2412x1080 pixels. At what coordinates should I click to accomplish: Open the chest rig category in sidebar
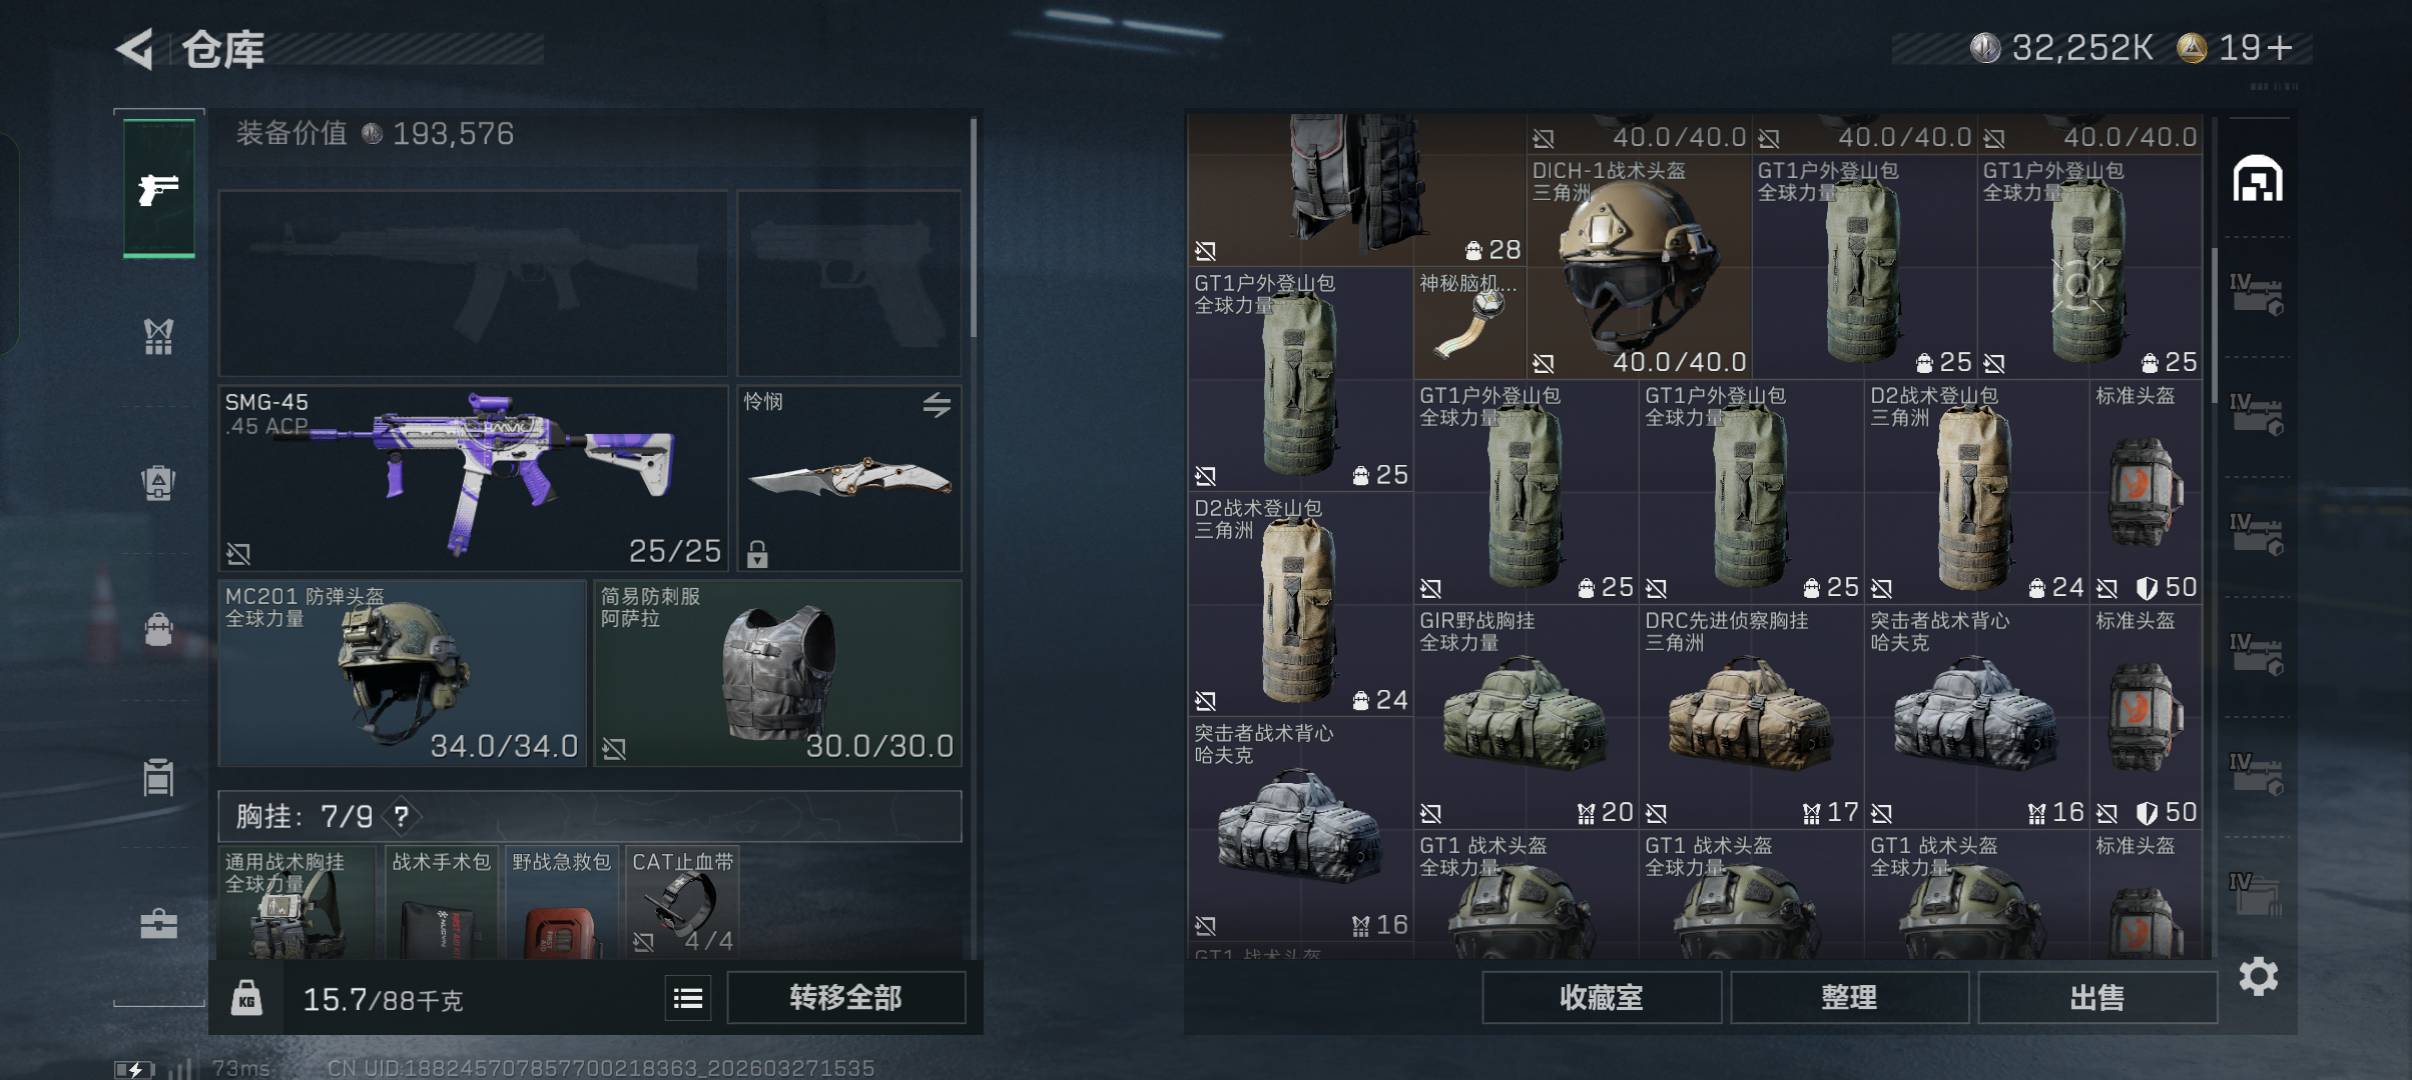pos(158,337)
